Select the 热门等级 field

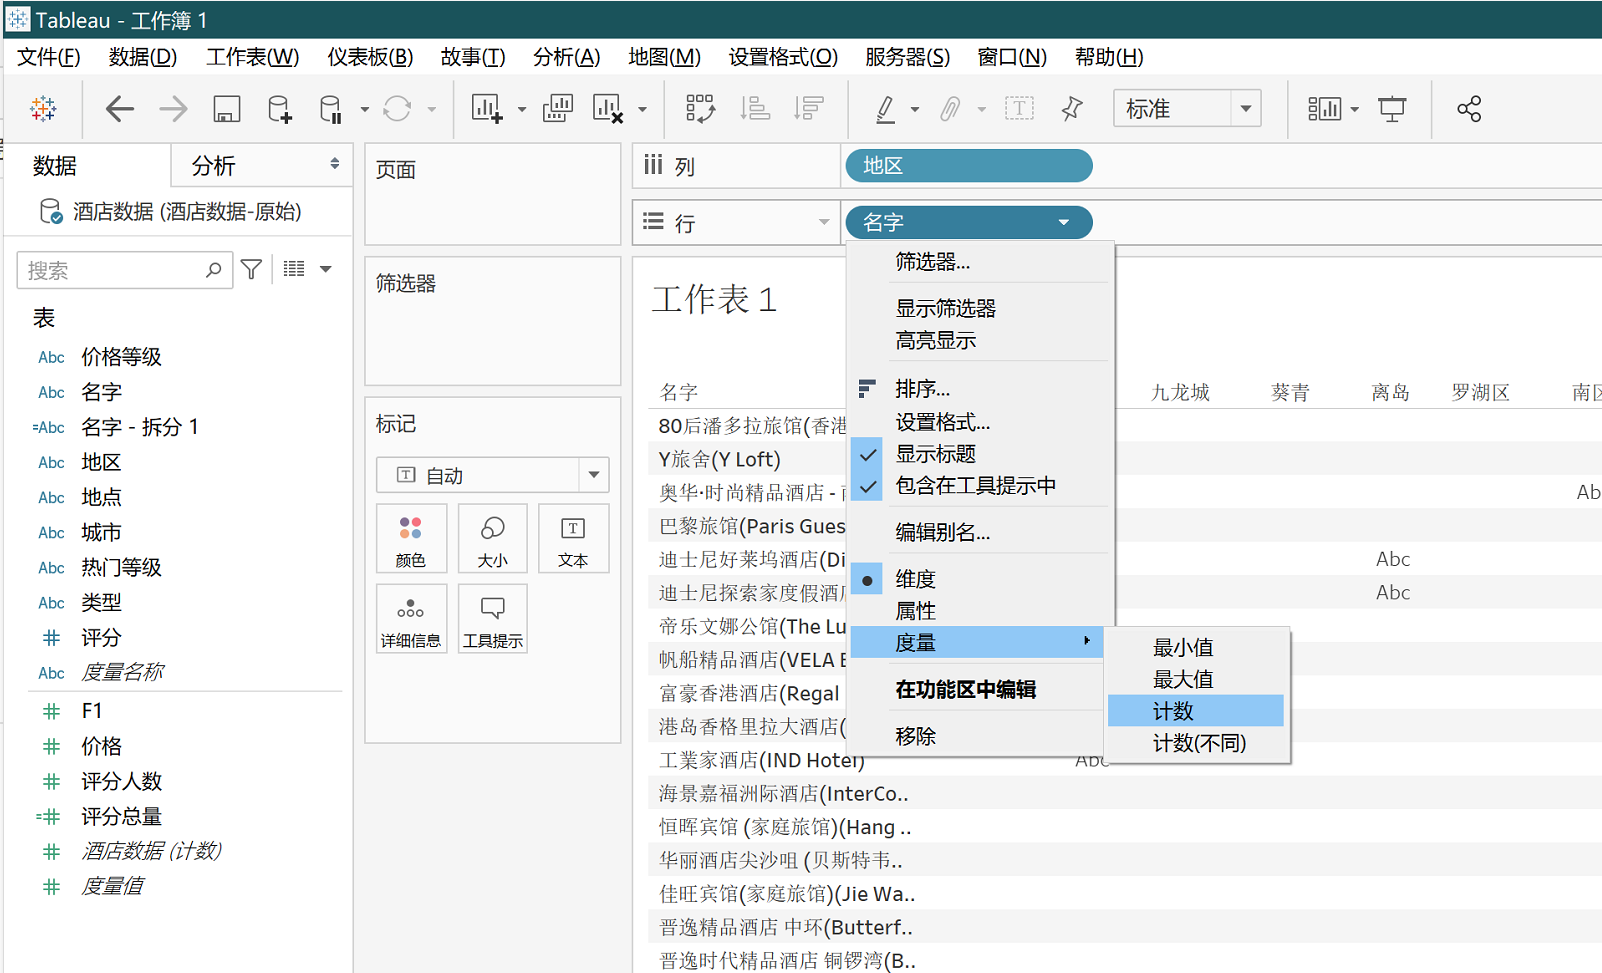click(x=121, y=567)
